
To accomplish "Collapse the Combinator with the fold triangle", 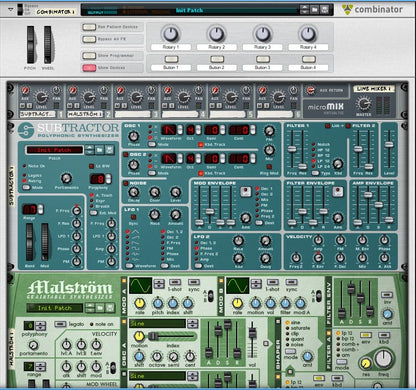I will click(x=11, y=10).
